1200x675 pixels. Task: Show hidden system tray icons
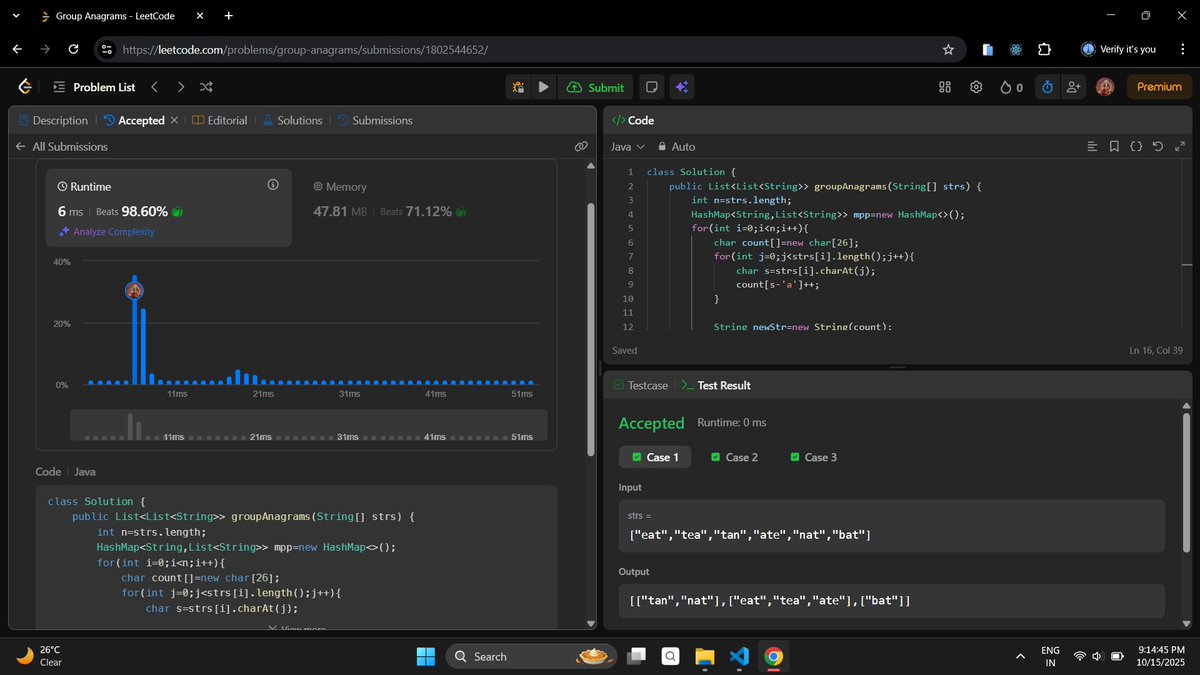1020,656
